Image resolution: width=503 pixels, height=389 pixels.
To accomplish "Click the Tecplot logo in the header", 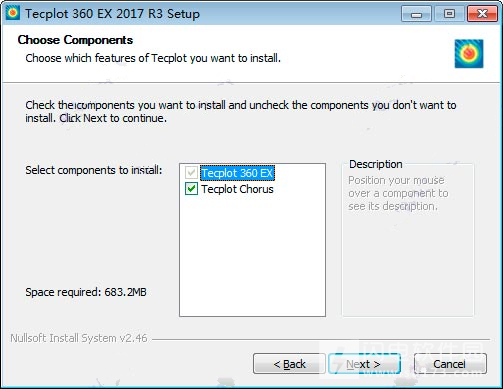I will (x=469, y=54).
